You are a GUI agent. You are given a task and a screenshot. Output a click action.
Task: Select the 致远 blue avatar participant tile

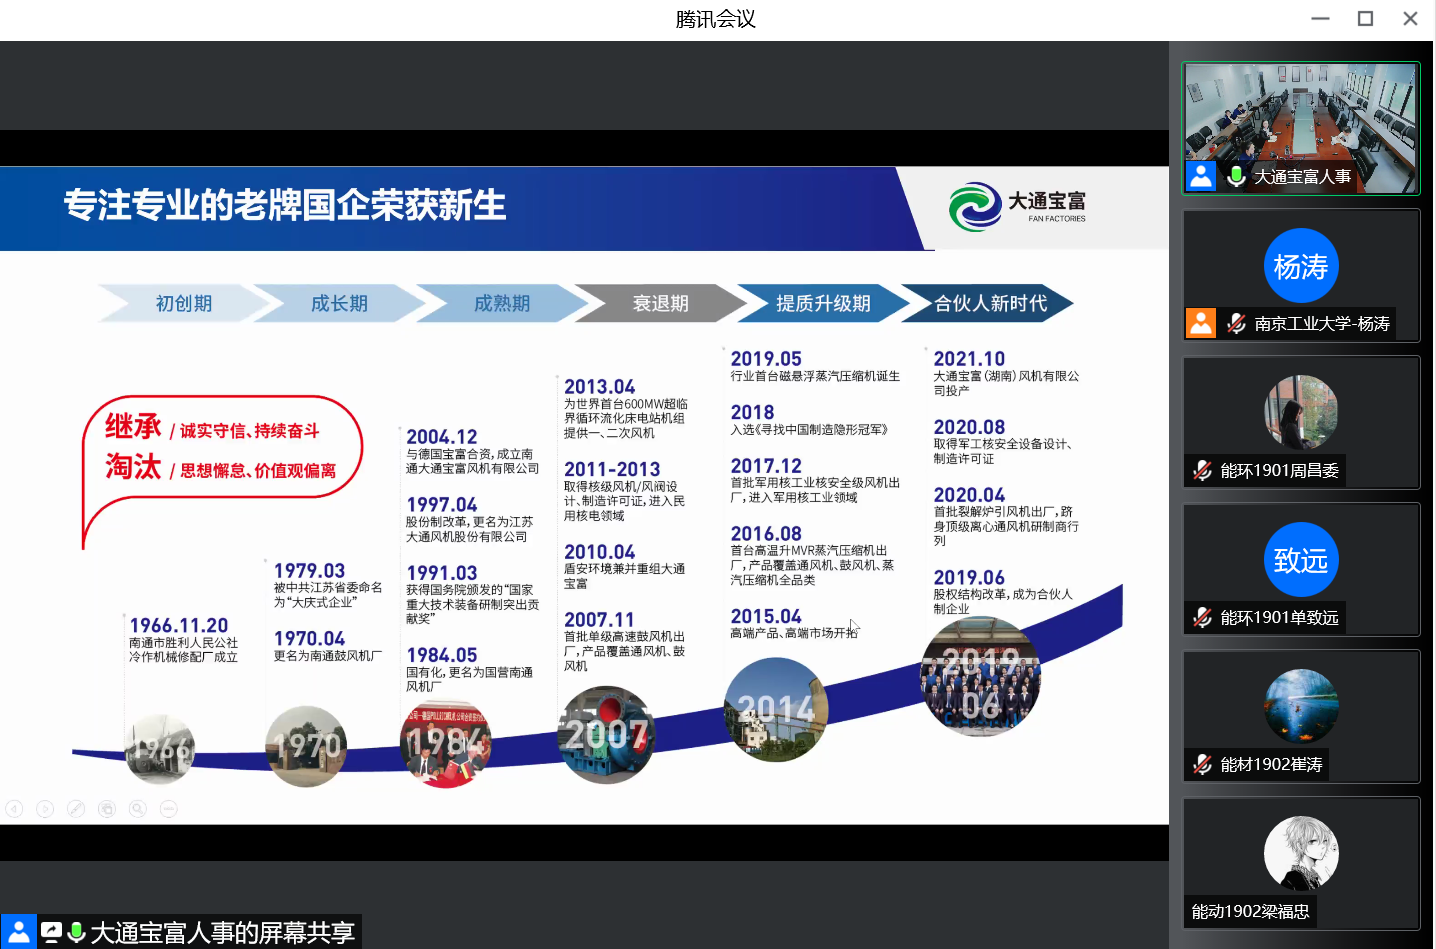(x=1300, y=560)
